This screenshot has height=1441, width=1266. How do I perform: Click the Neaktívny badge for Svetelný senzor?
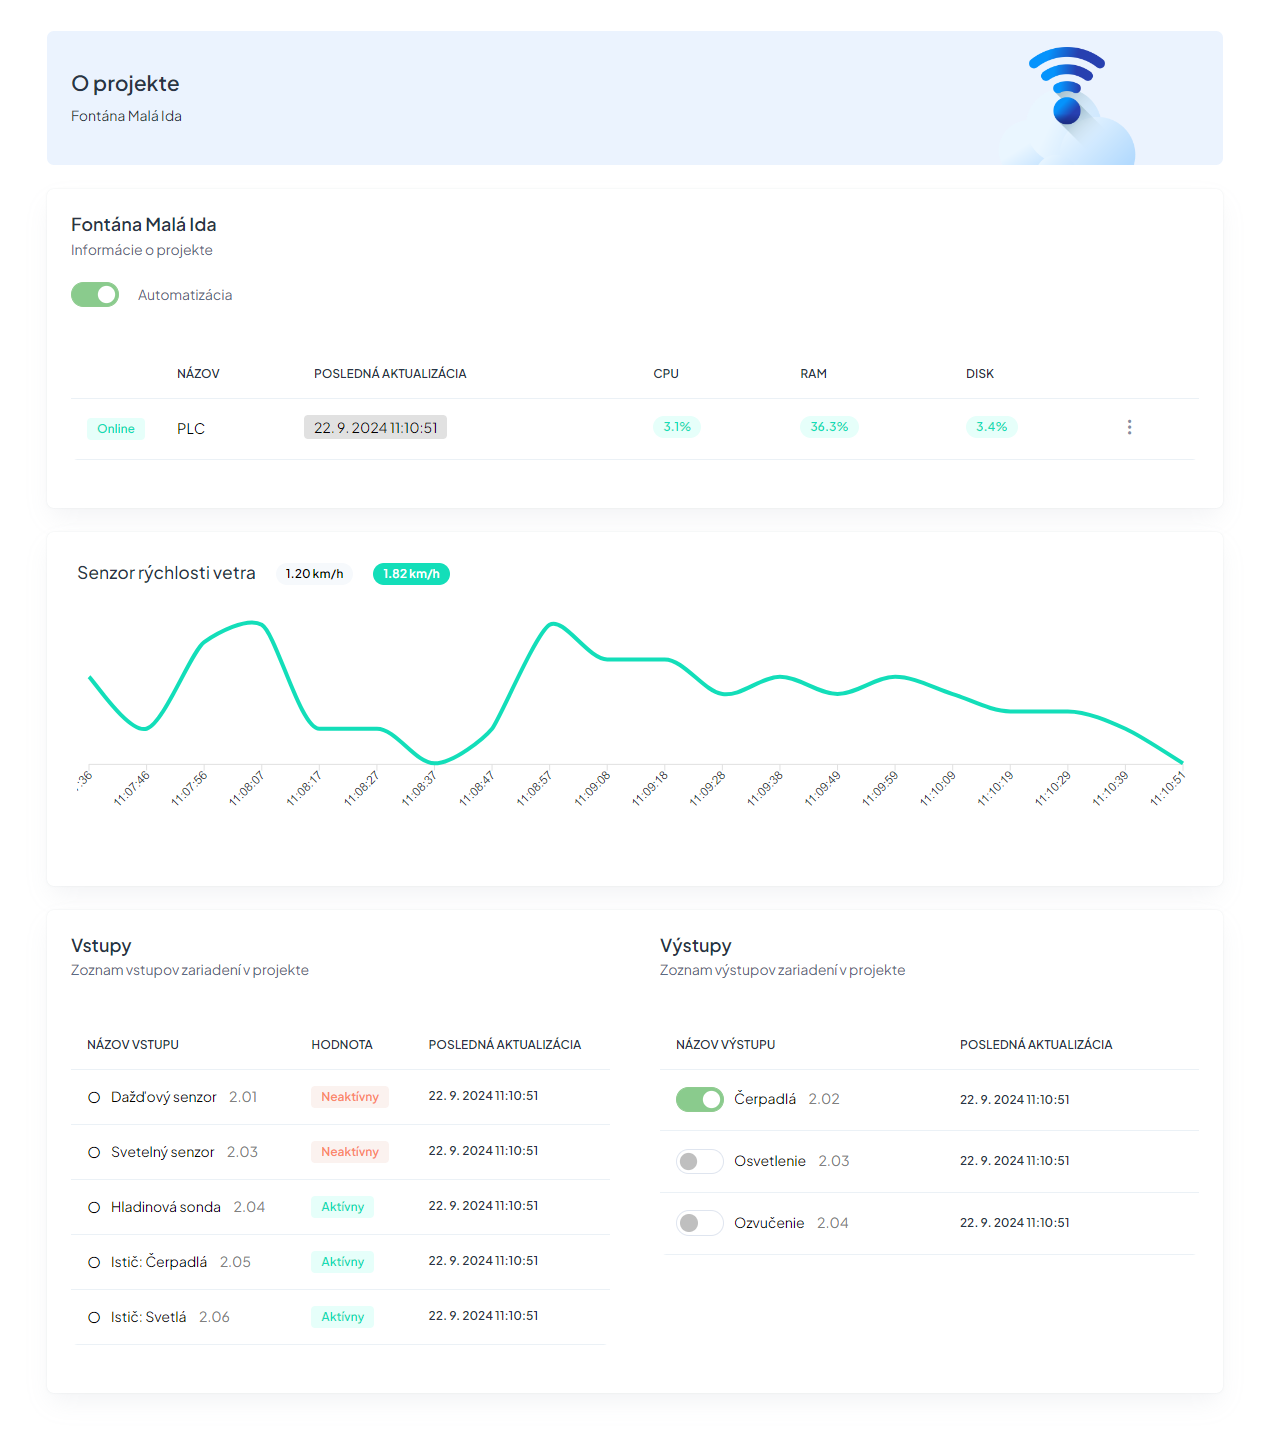click(350, 1152)
